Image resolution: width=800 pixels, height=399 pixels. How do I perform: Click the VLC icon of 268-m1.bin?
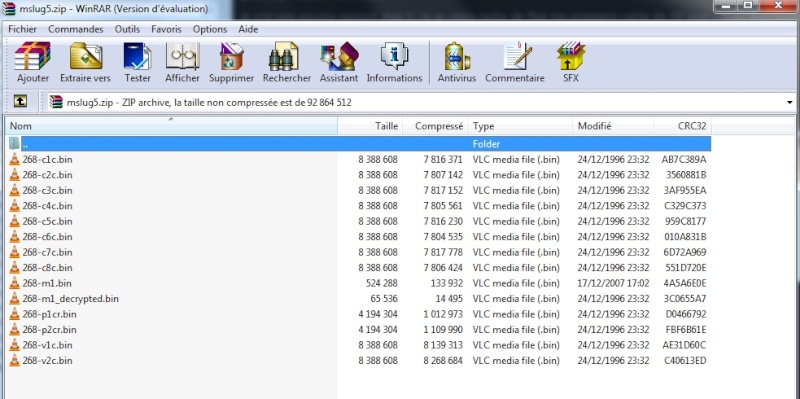15,283
